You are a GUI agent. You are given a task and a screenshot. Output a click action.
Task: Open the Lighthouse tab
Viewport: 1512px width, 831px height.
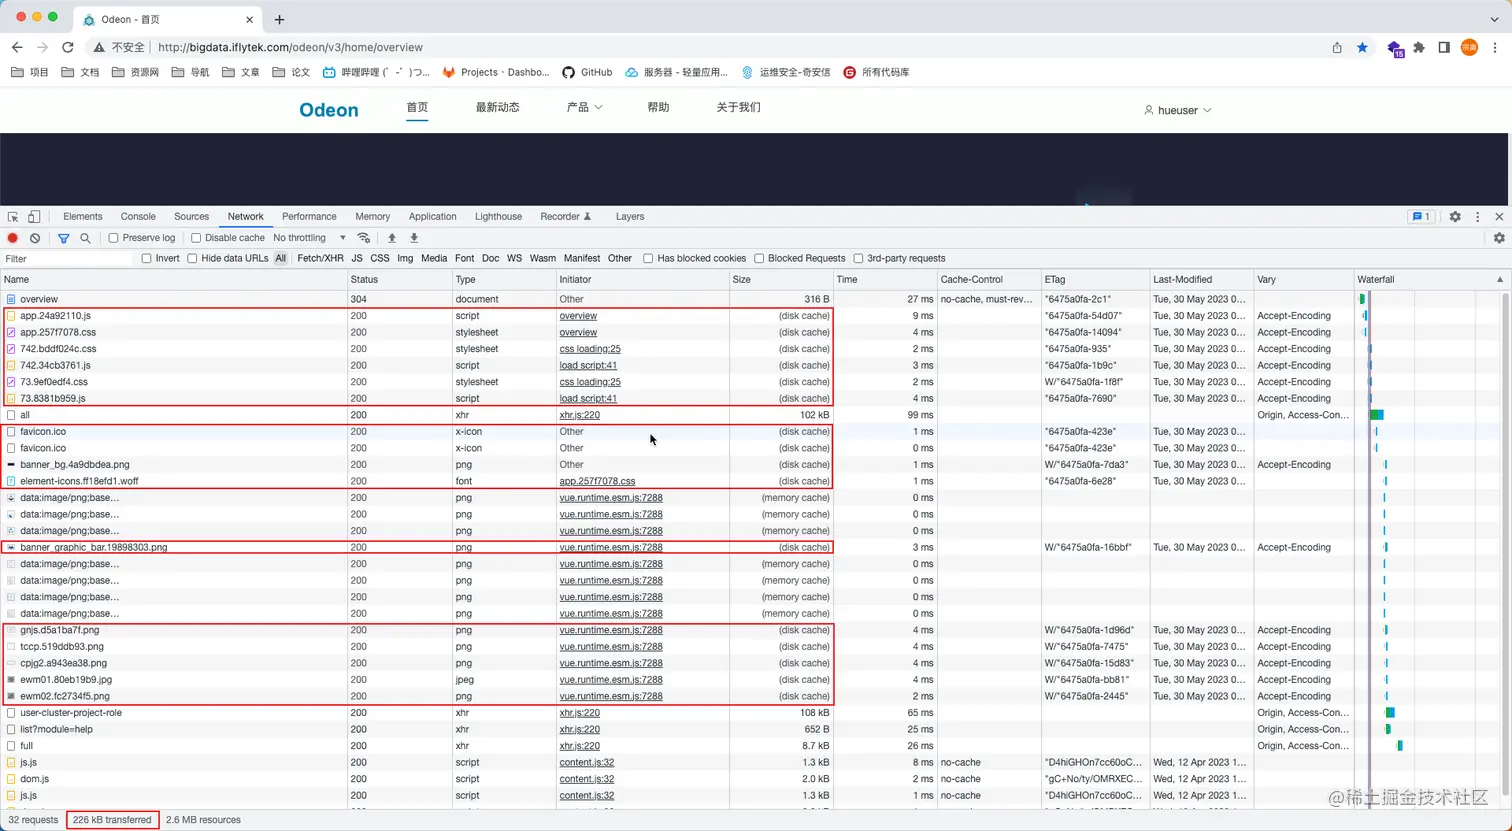click(498, 216)
